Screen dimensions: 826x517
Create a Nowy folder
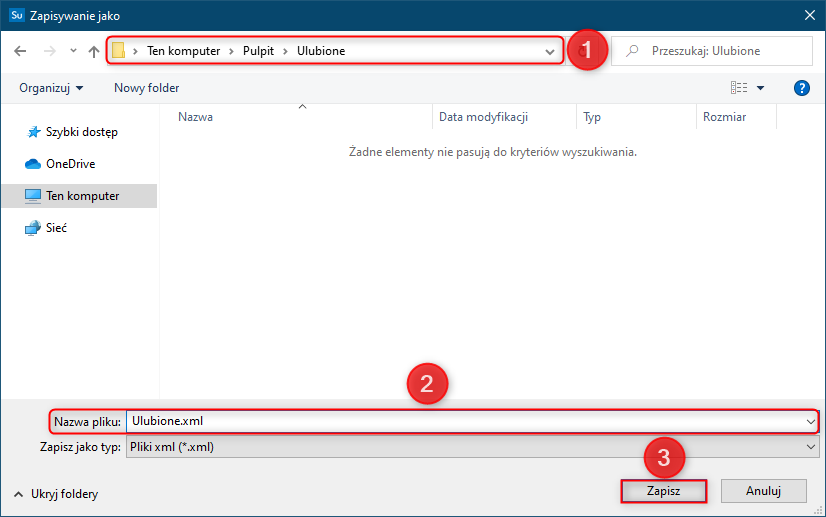[146, 88]
